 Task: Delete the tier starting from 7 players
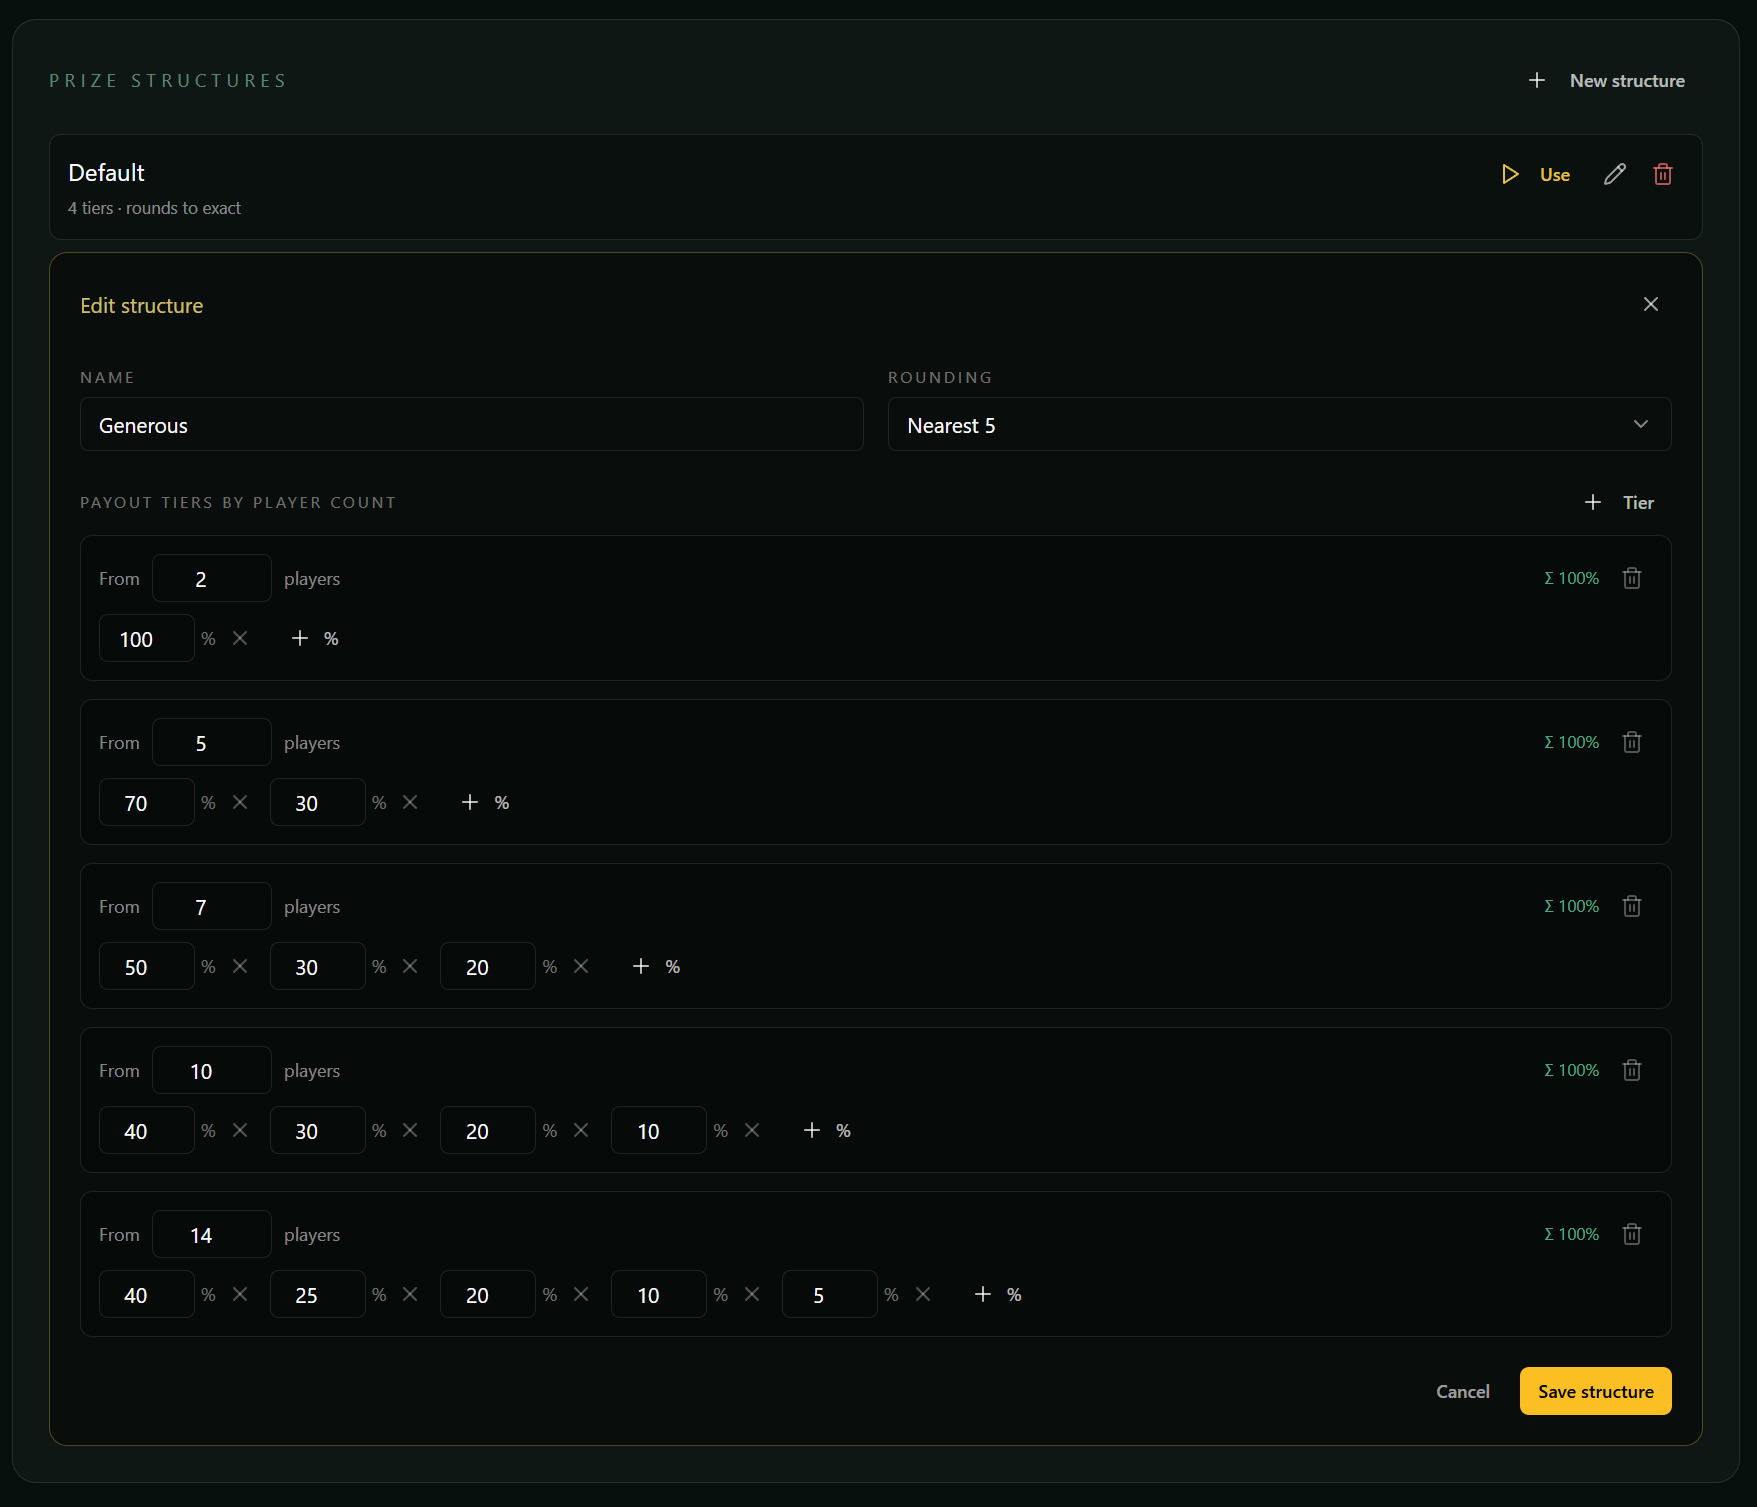click(1631, 906)
